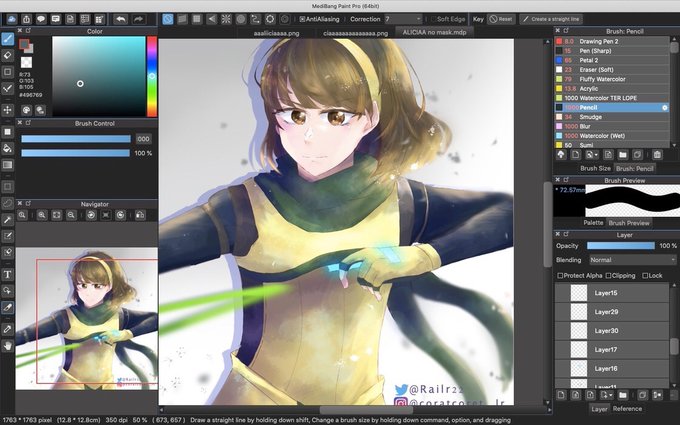Click the rainbow hue strip
The height and width of the screenshot is (425, 680).
[152, 76]
